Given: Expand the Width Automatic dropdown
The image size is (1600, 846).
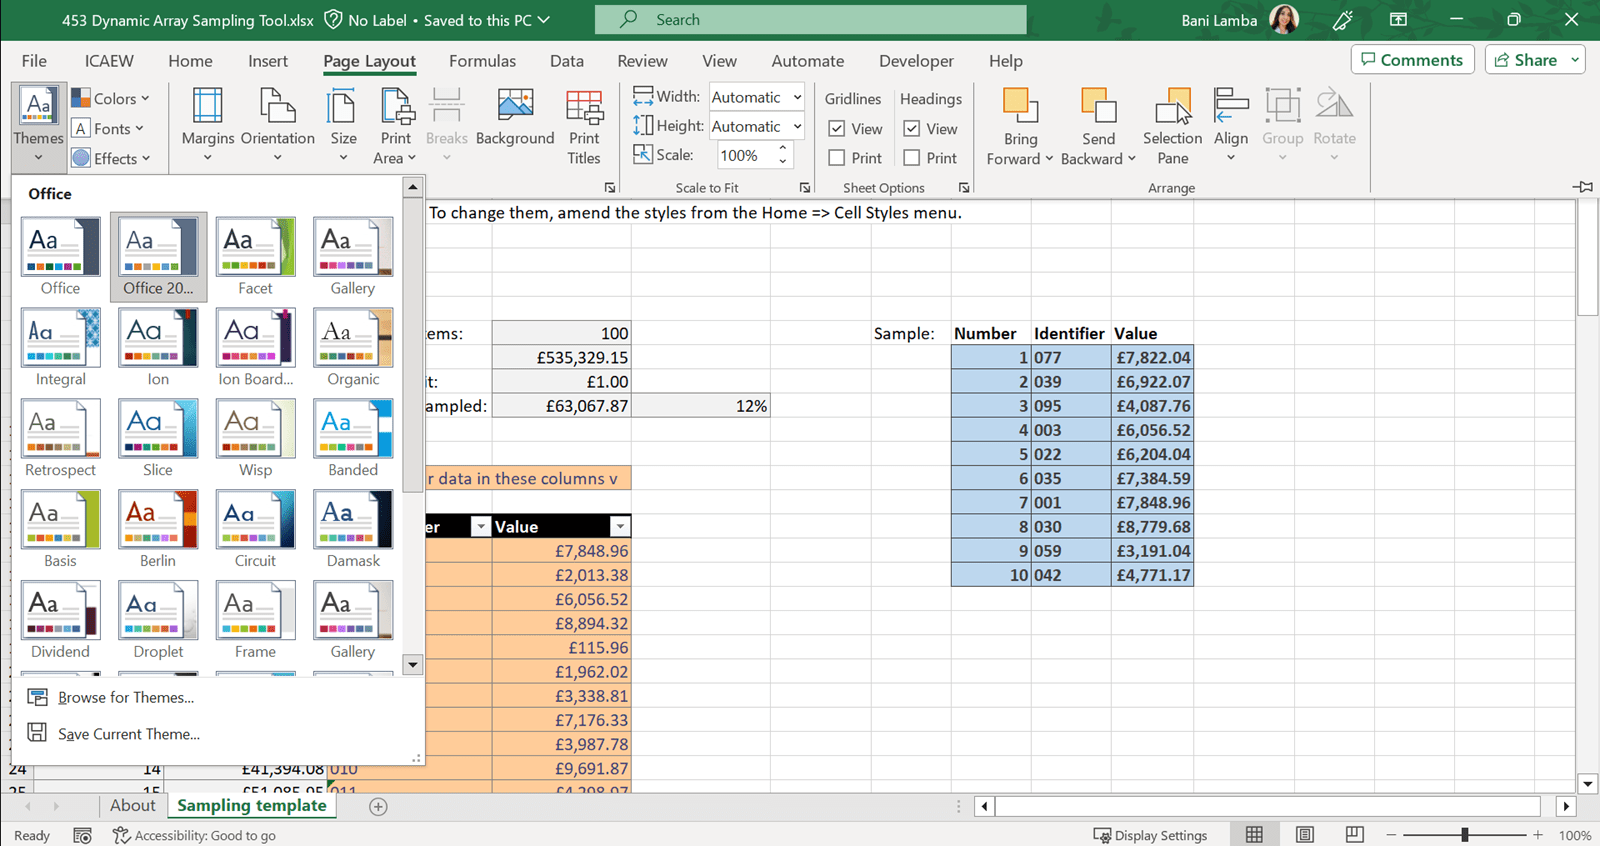Looking at the screenshot, I should pos(797,97).
